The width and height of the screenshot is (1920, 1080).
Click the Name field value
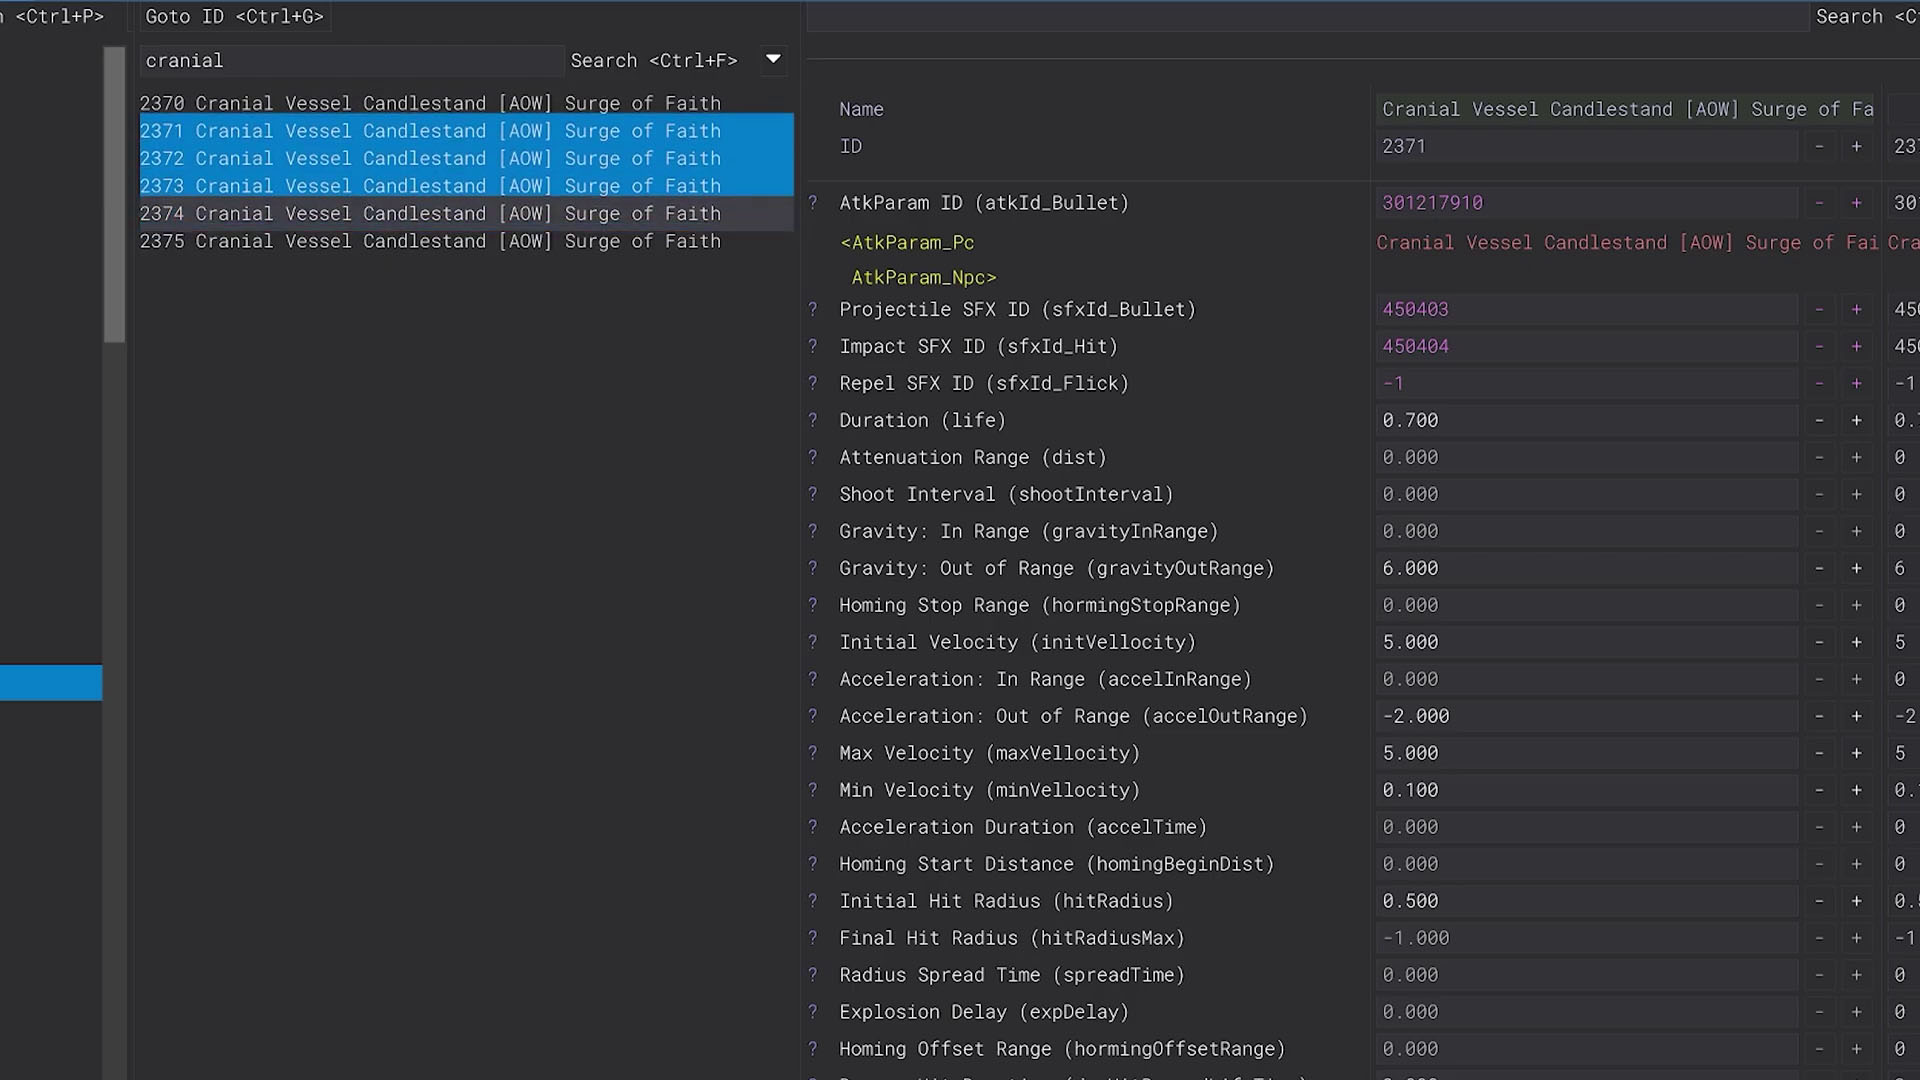pos(1625,110)
